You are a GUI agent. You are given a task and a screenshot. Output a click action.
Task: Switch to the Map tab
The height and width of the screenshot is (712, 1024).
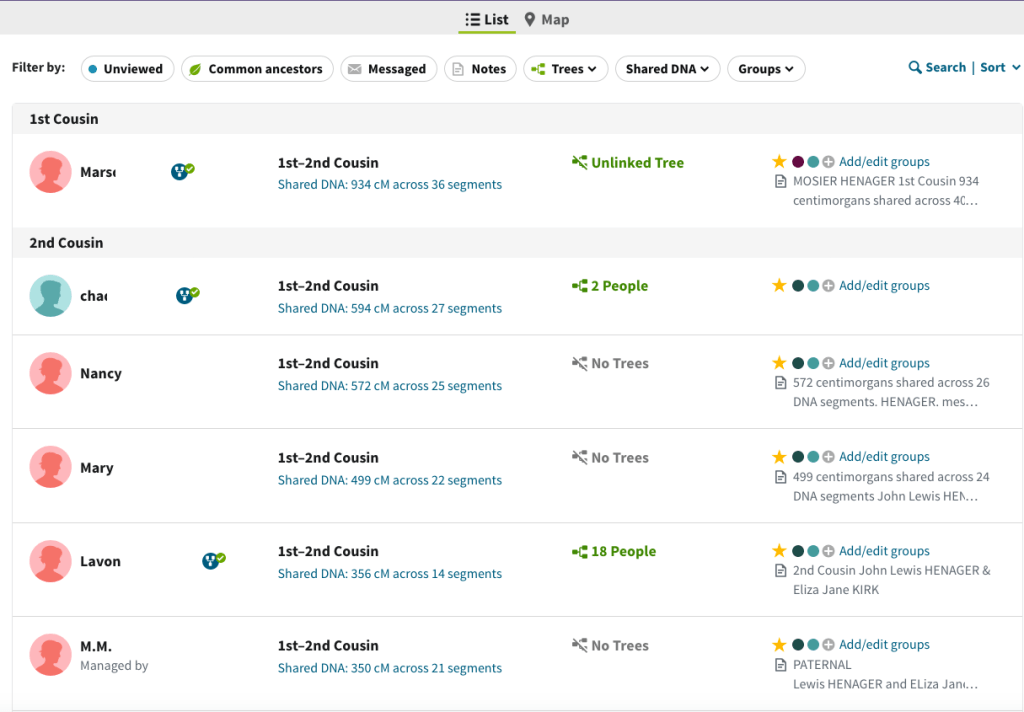point(546,20)
